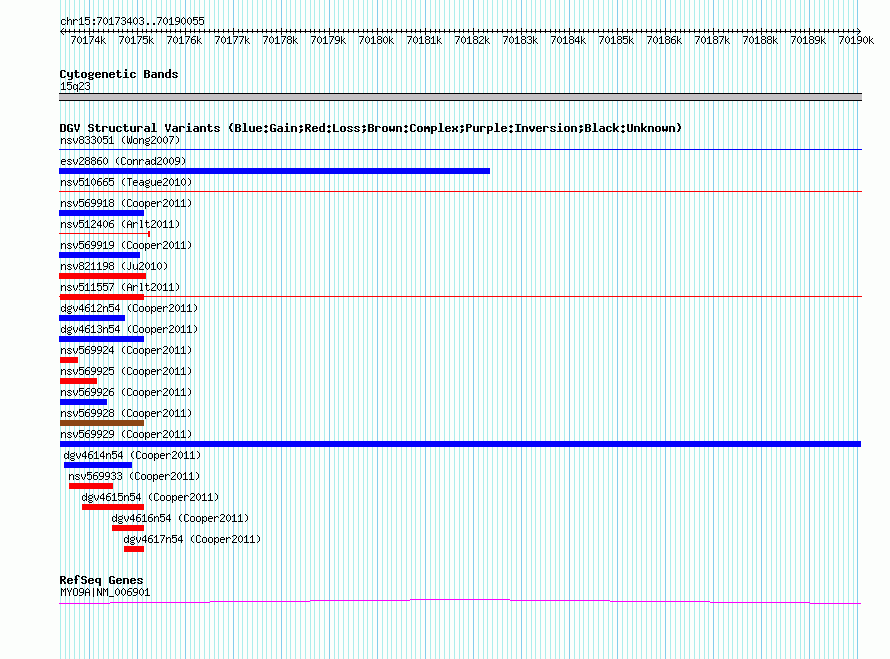Click nsv569933 (Cooper2011) label
The image size is (890, 659).
click(x=134, y=476)
